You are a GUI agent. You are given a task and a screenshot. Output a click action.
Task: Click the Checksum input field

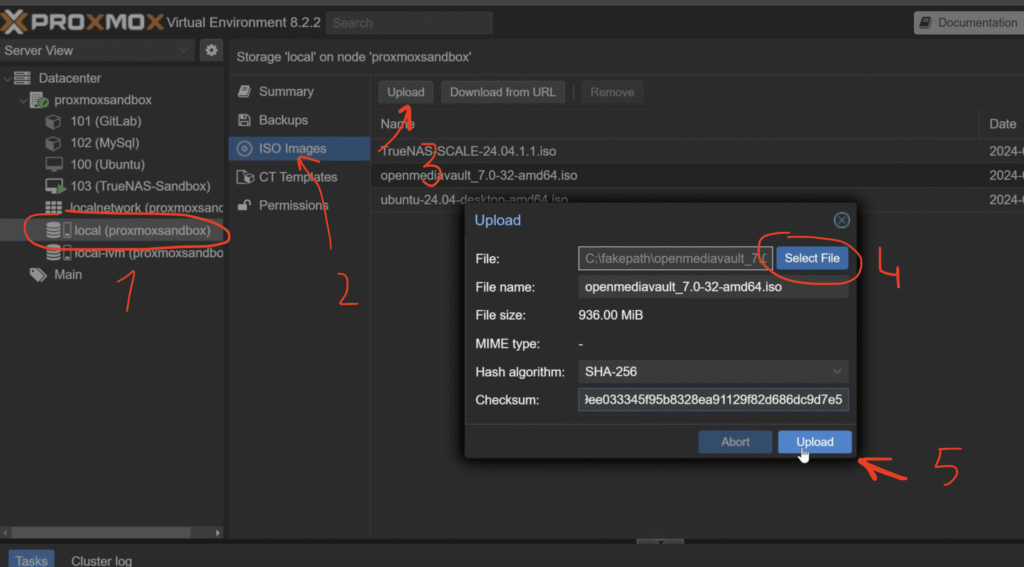713,400
